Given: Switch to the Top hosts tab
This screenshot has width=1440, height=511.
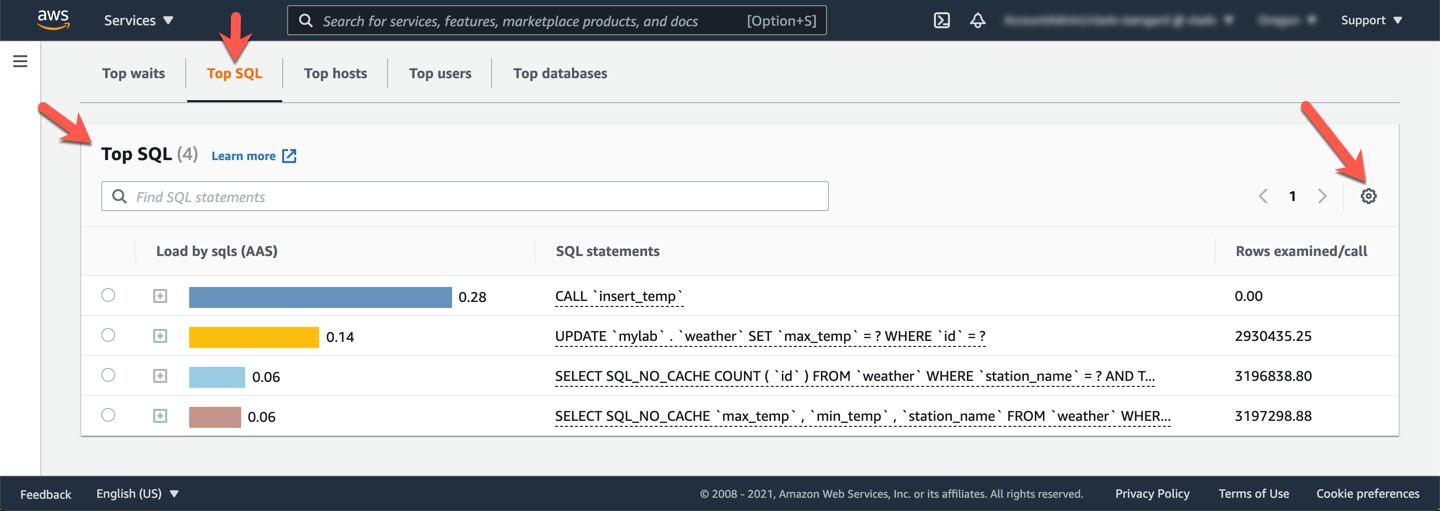Looking at the screenshot, I should tap(335, 73).
